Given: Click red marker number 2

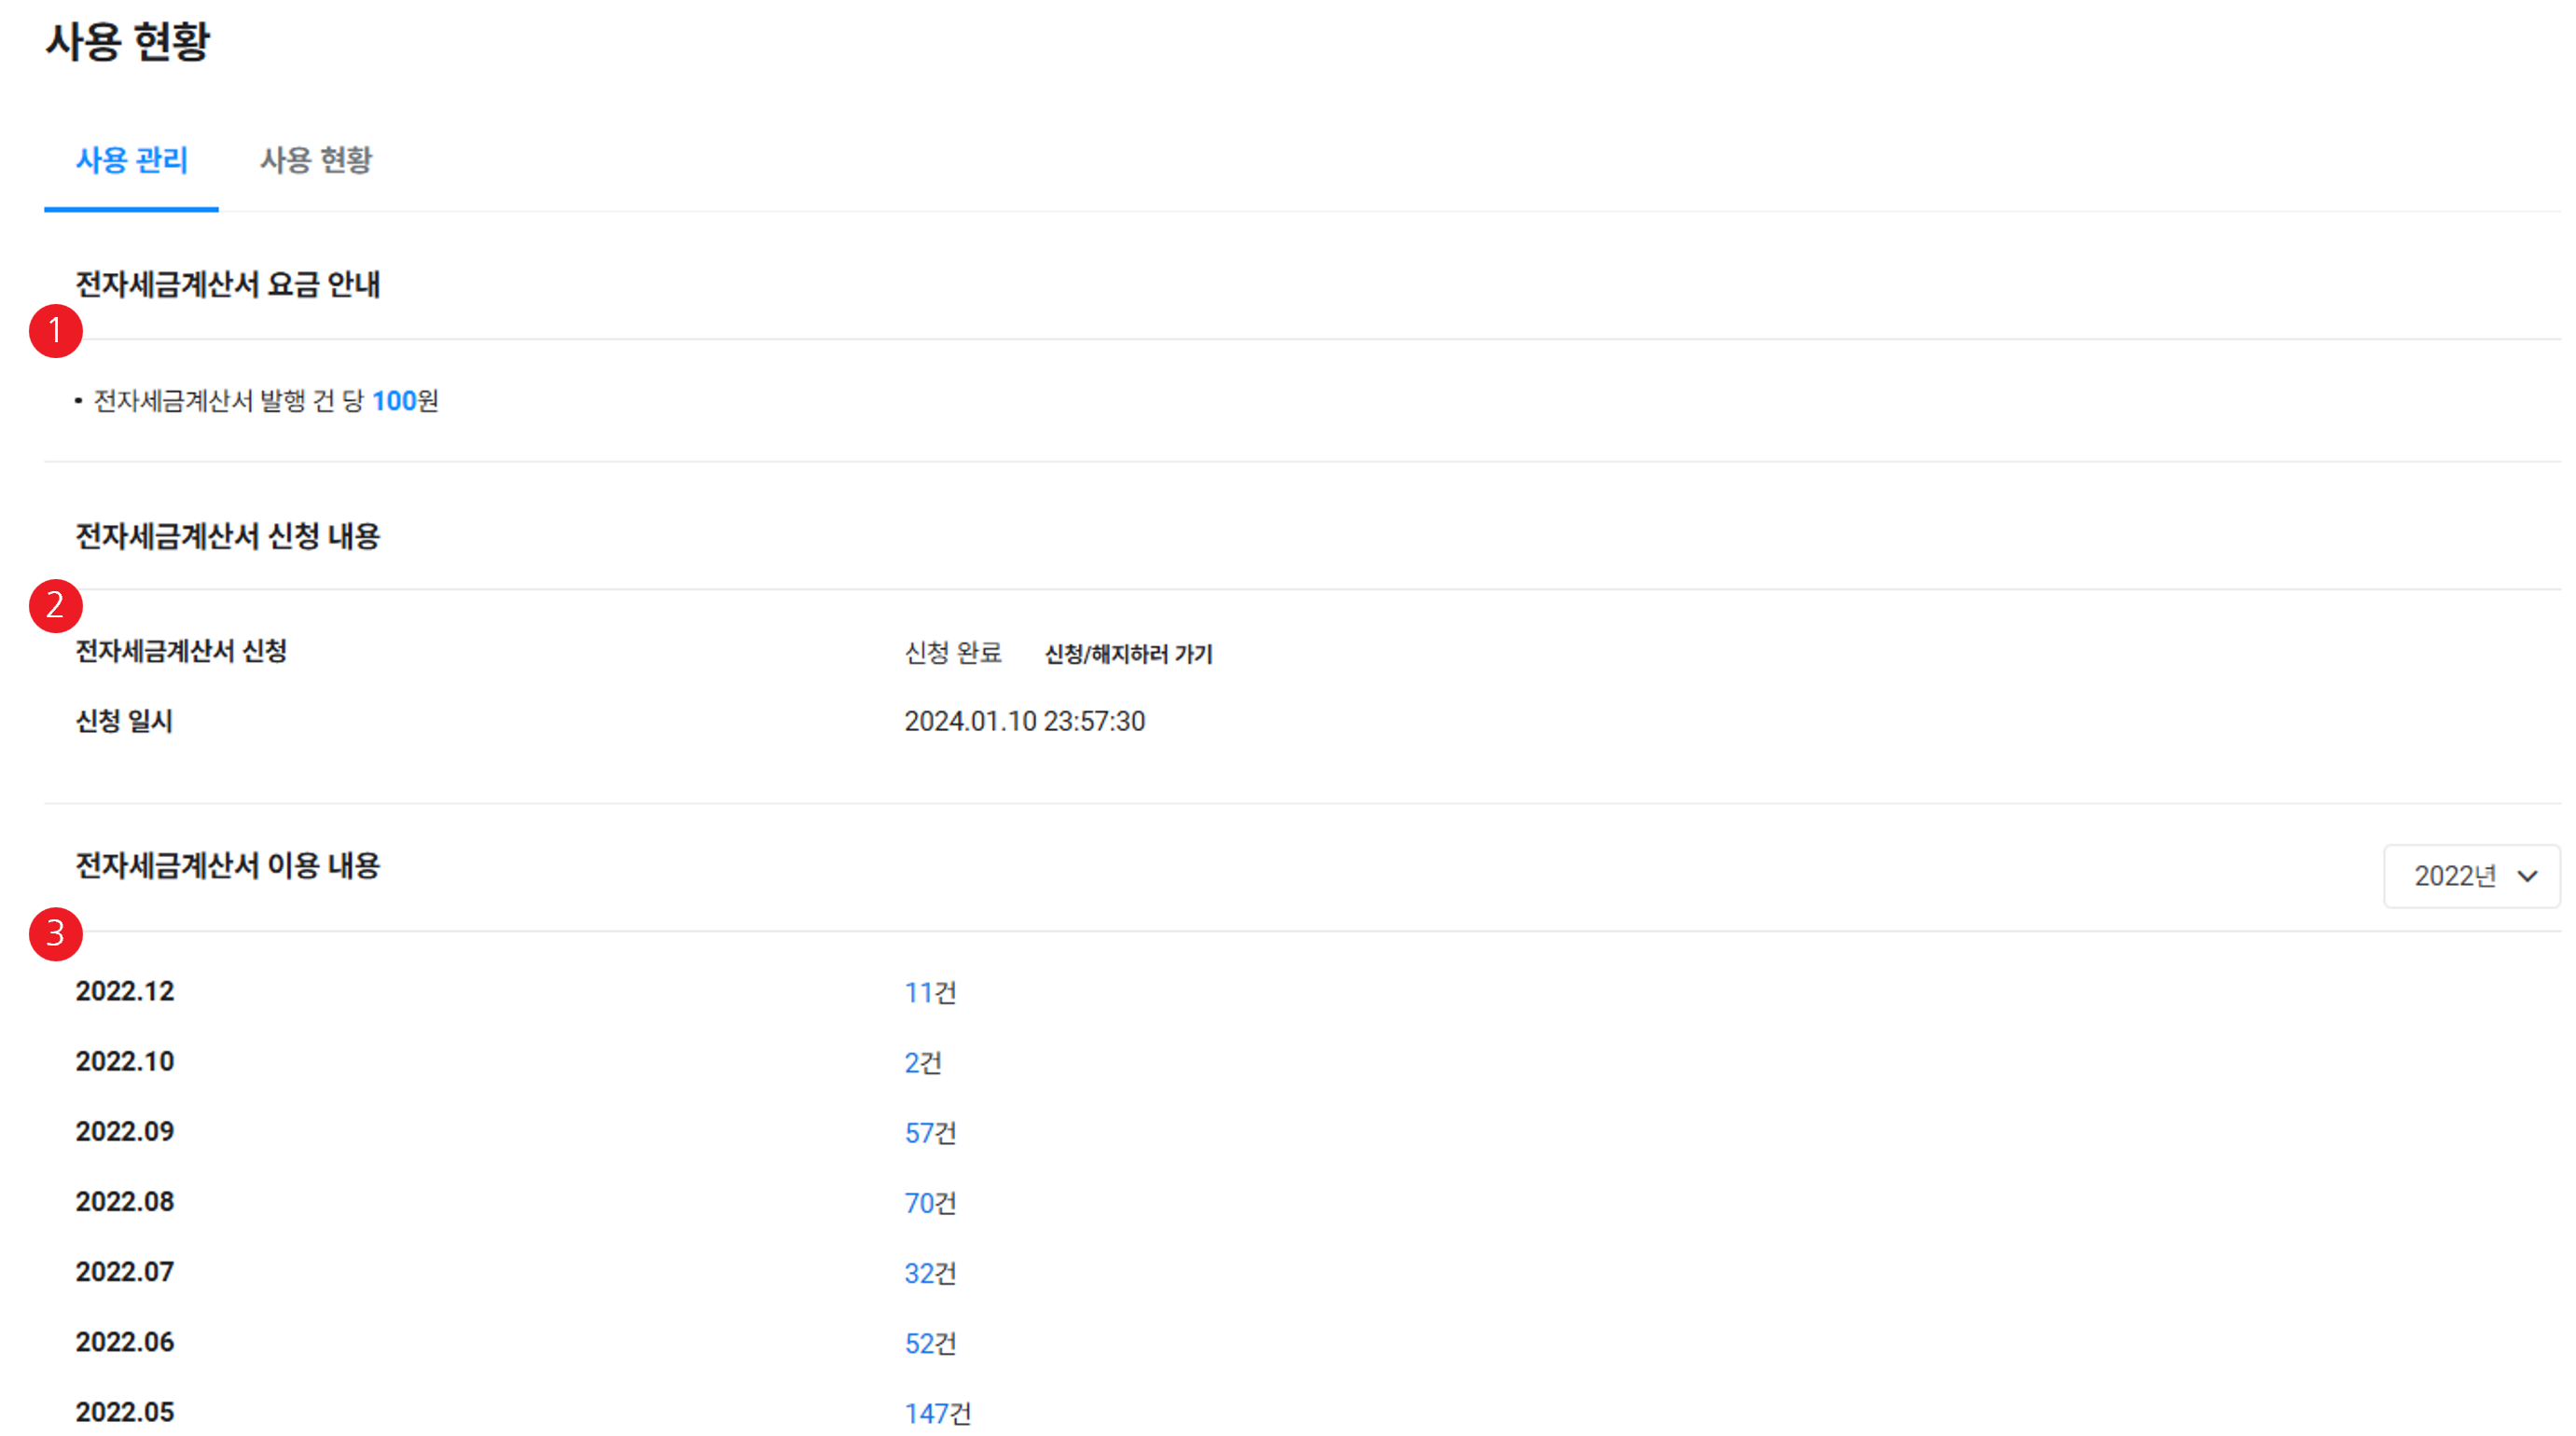Looking at the screenshot, I should tap(56, 606).
